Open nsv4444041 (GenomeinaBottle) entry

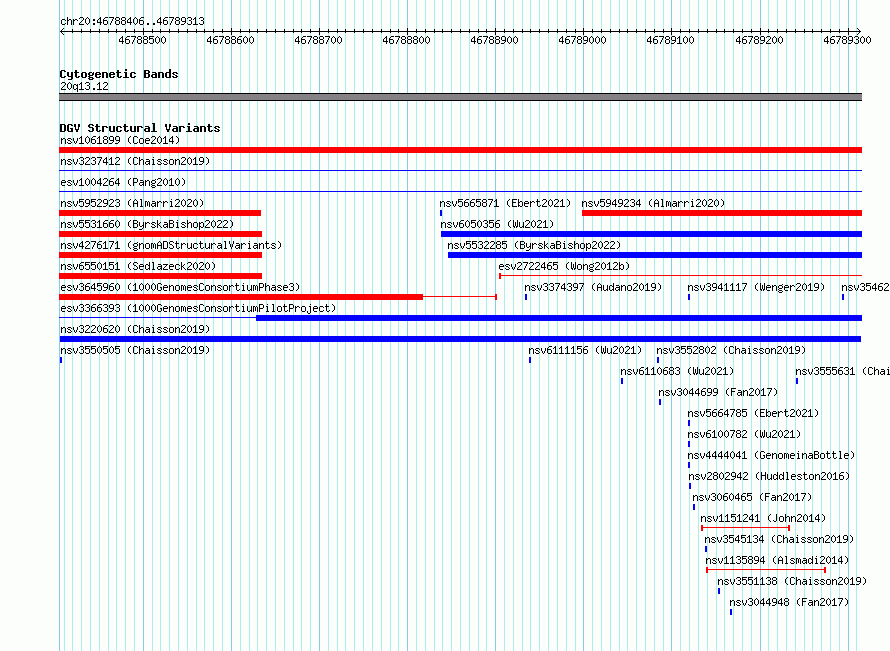[x=771, y=455]
